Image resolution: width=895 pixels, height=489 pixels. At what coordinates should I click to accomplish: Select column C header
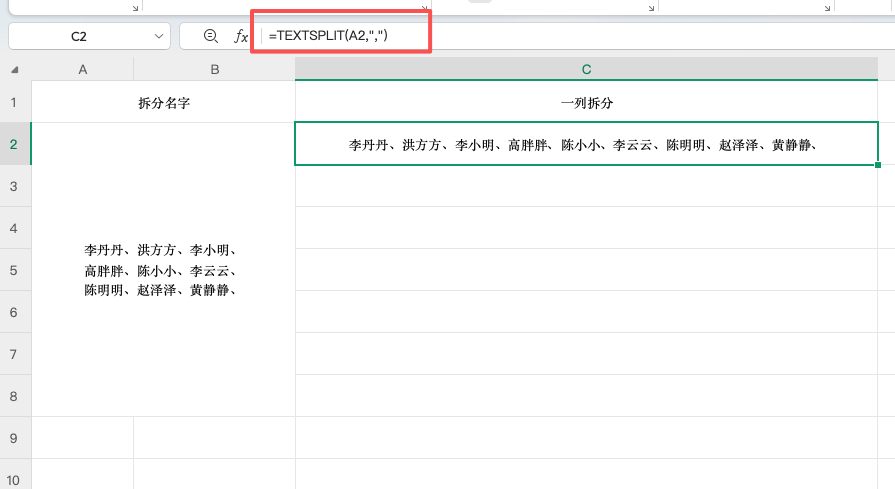click(x=586, y=69)
